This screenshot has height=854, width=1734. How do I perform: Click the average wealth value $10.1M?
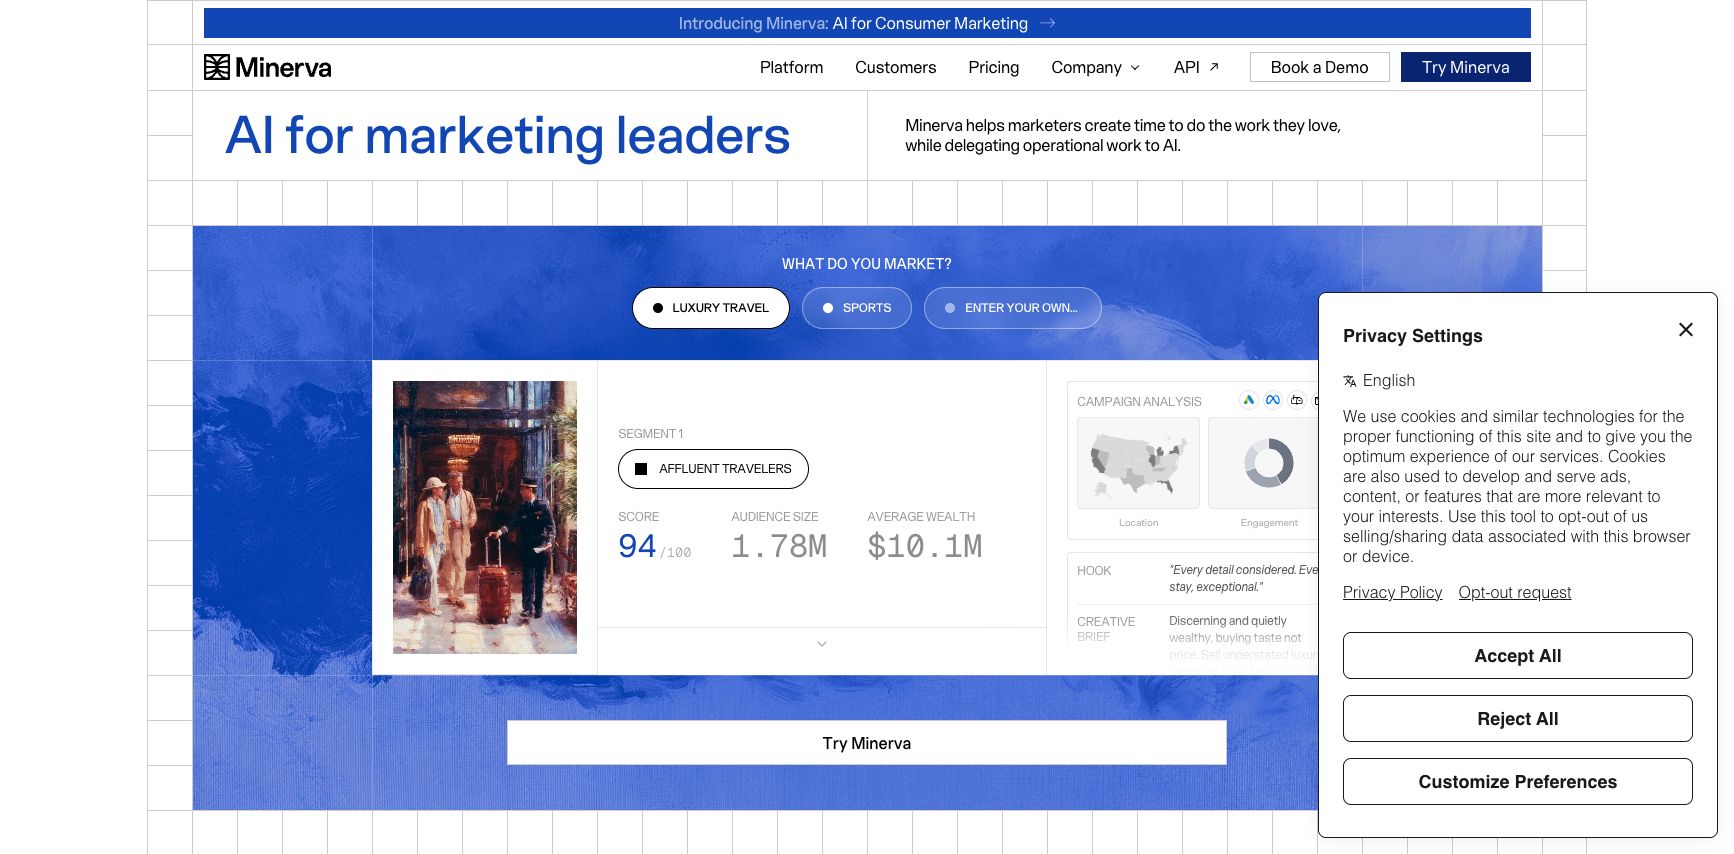coord(925,546)
